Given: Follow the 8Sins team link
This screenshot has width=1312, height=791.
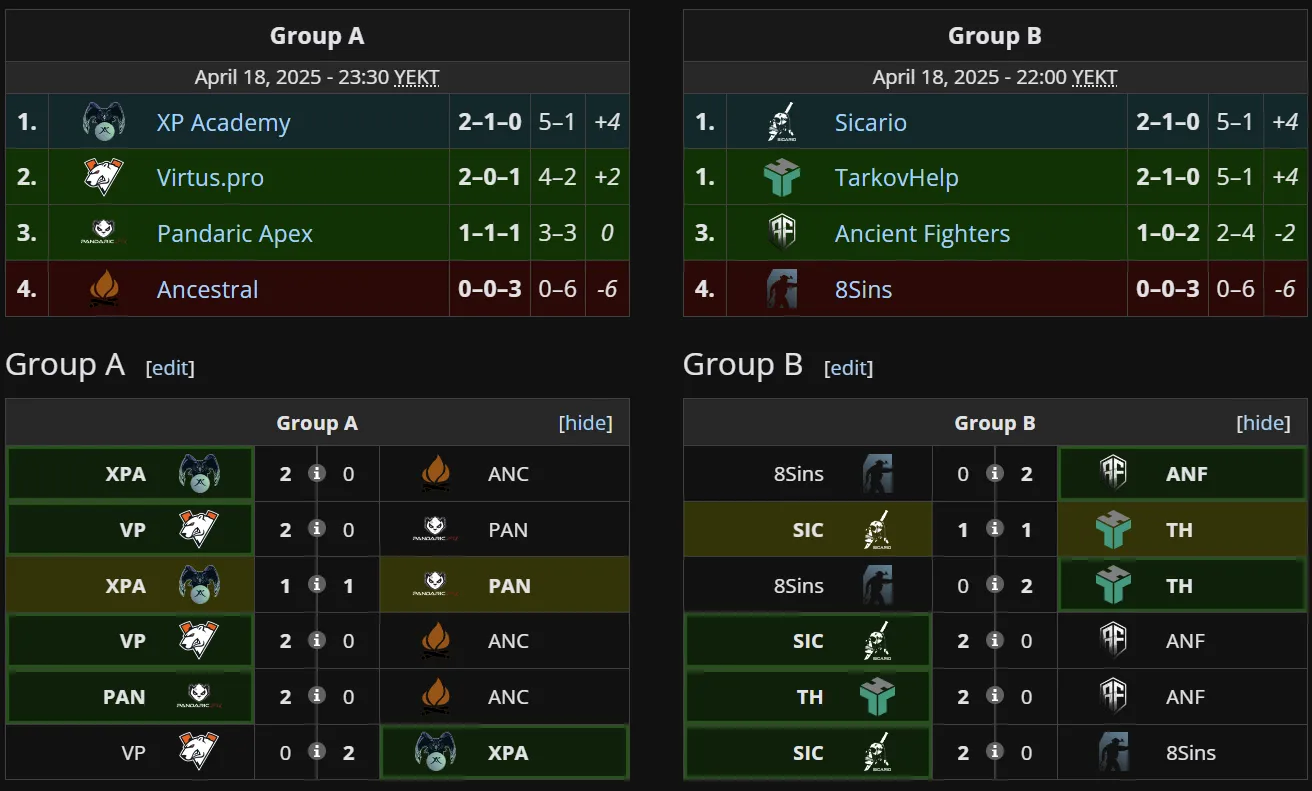Looking at the screenshot, I should coord(863,290).
